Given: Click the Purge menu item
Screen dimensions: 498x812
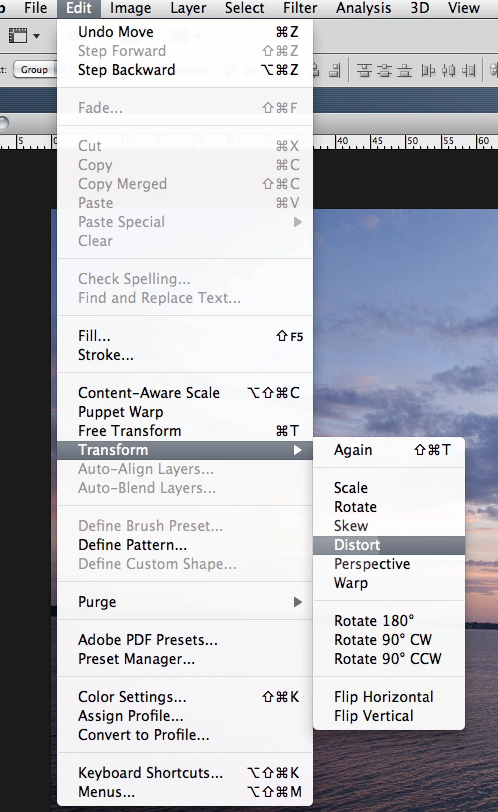Looking at the screenshot, I should click(185, 602).
